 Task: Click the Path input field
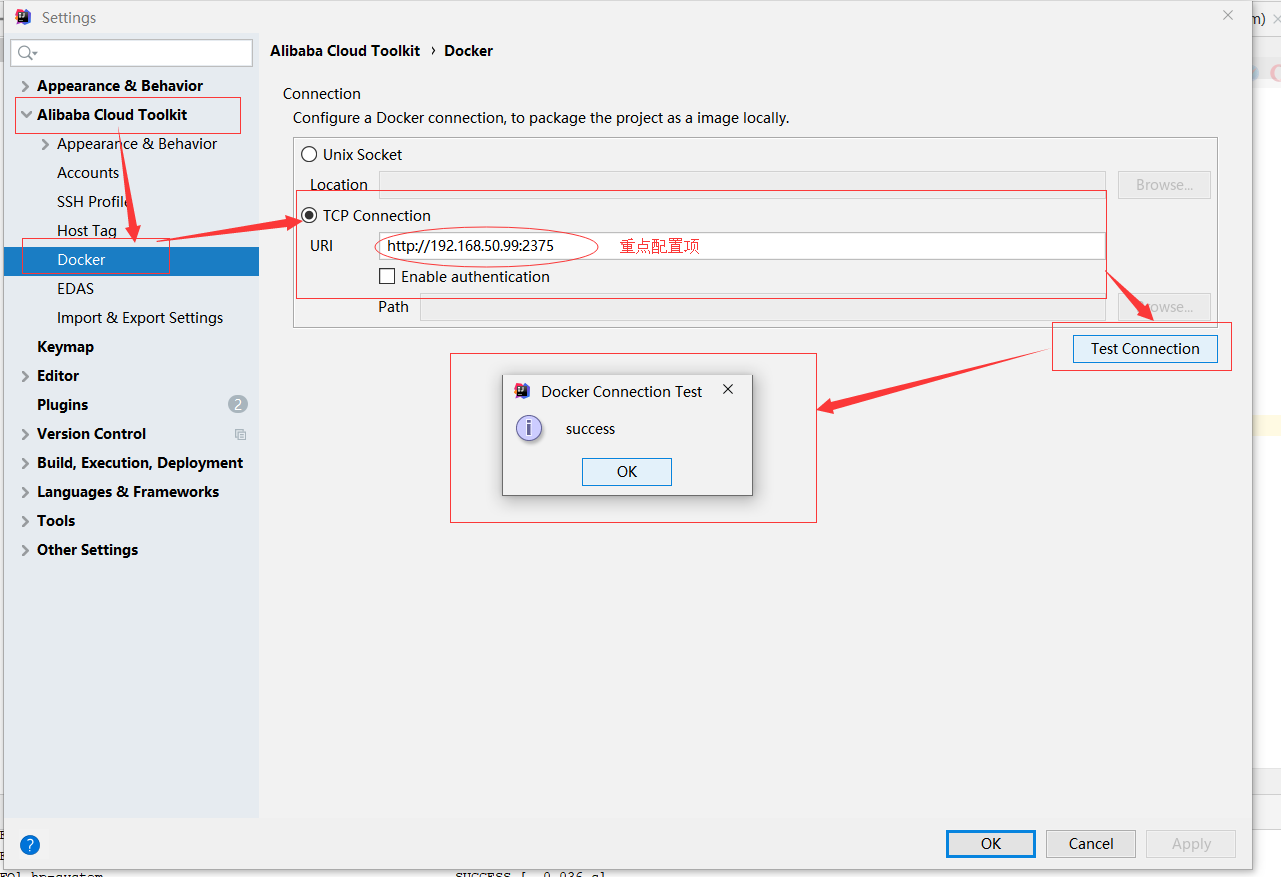[x=763, y=307]
